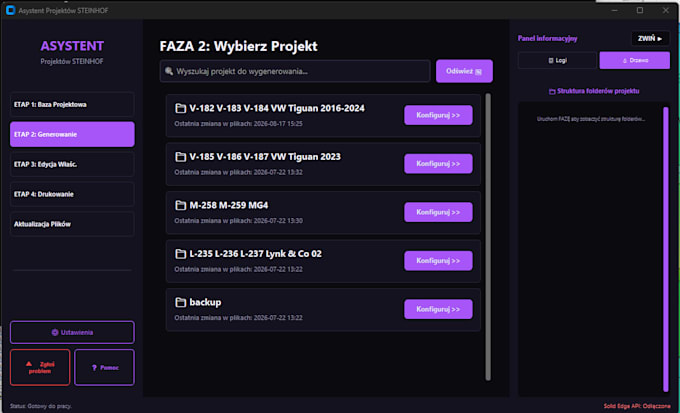
Task: Select Aktualizacja Plików in the sidebar
Action: (72, 224)
